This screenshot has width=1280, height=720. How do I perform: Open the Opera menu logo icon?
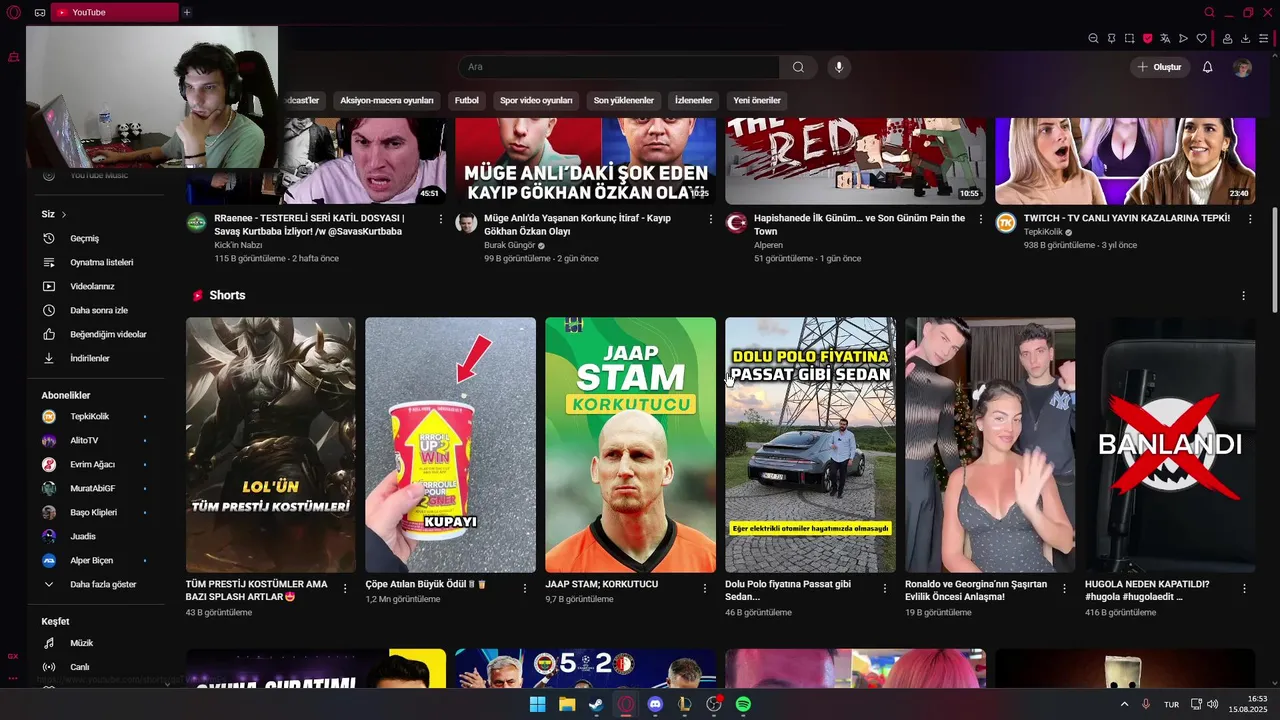click(14, 12)
